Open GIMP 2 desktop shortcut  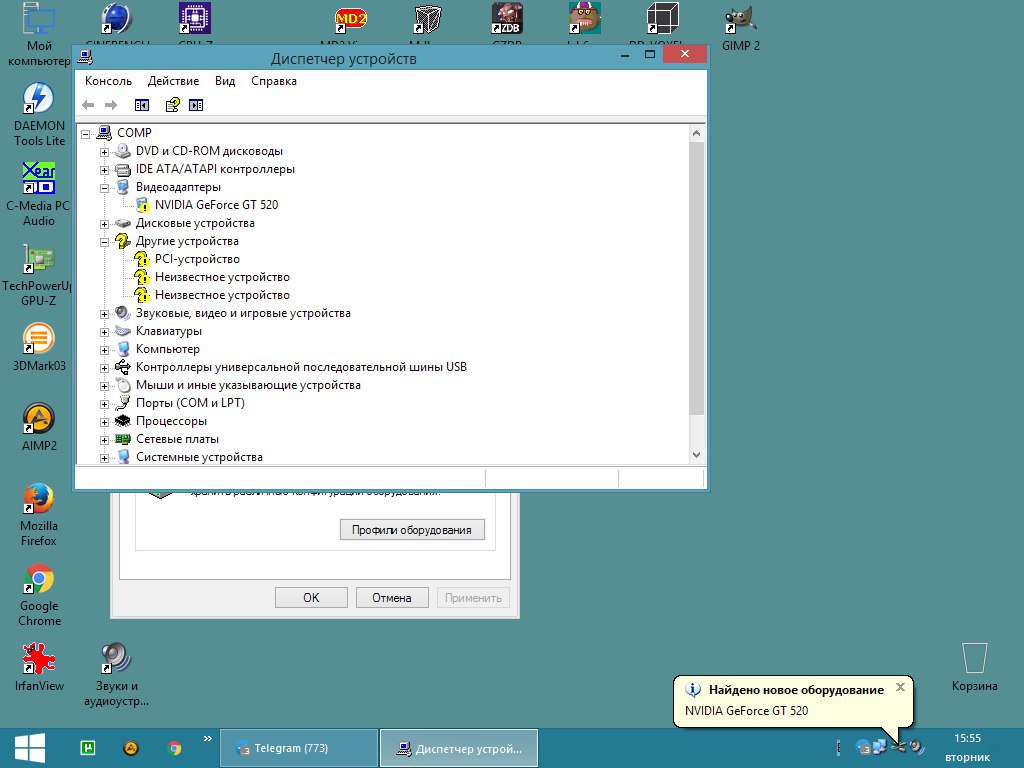(741, 27)
